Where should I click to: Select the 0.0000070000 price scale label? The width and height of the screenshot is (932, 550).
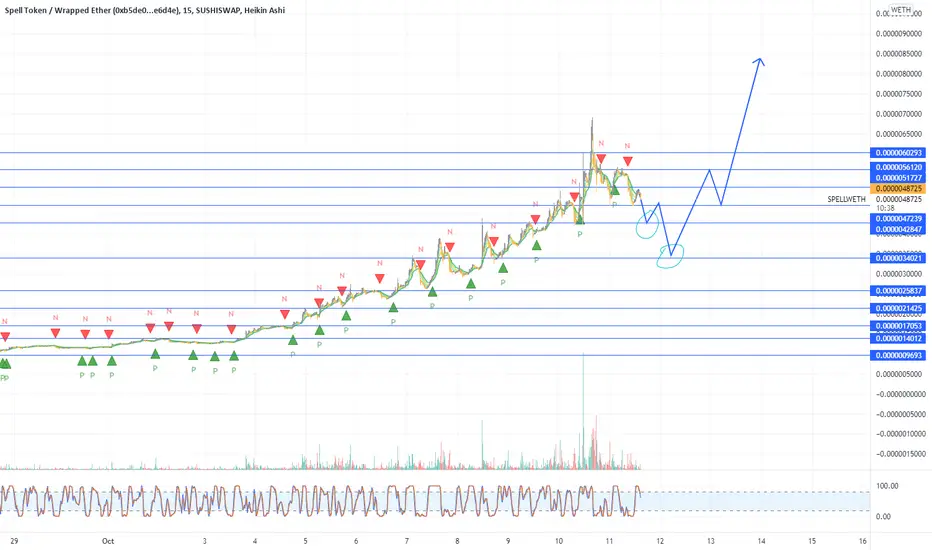tap(899, 114)
